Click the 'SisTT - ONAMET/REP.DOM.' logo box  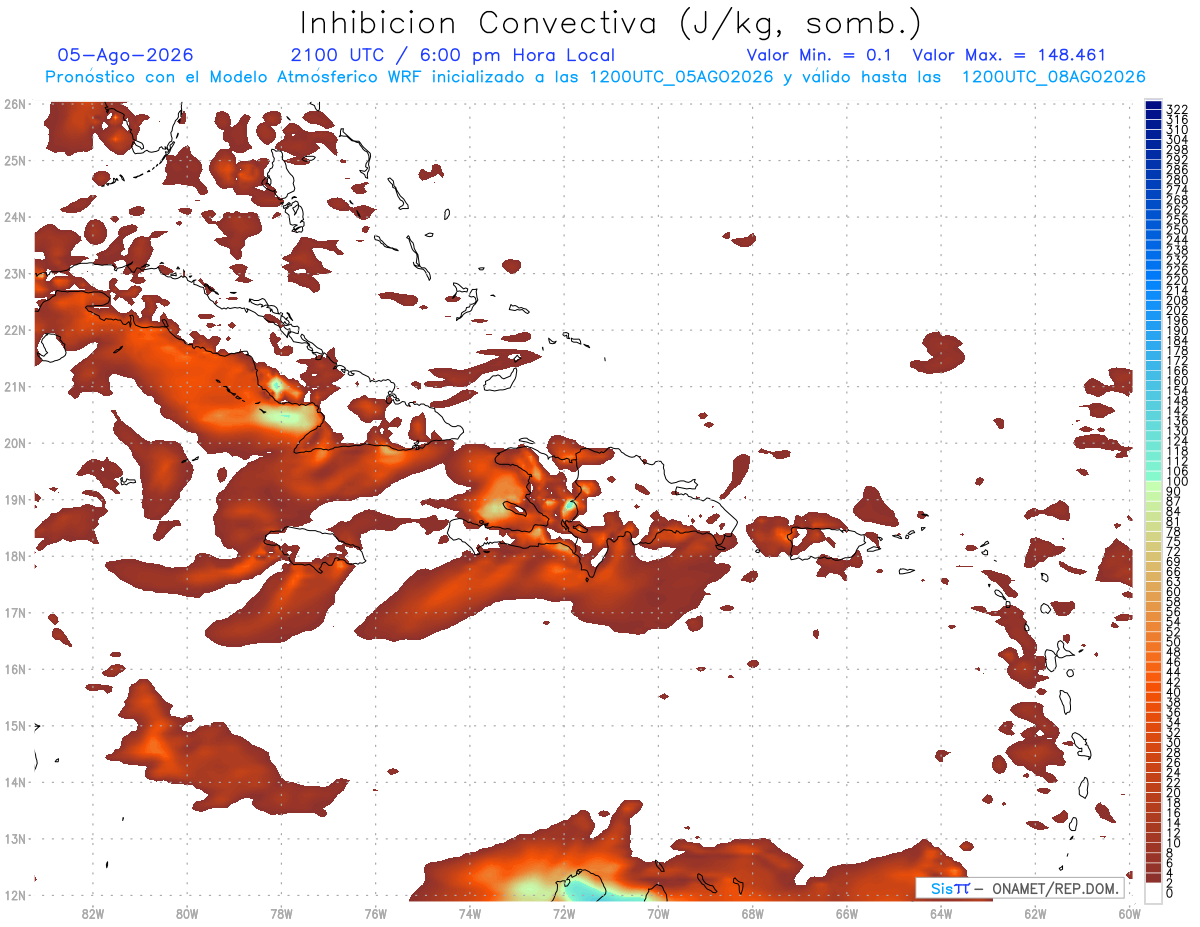click(x=1019, y=888)
